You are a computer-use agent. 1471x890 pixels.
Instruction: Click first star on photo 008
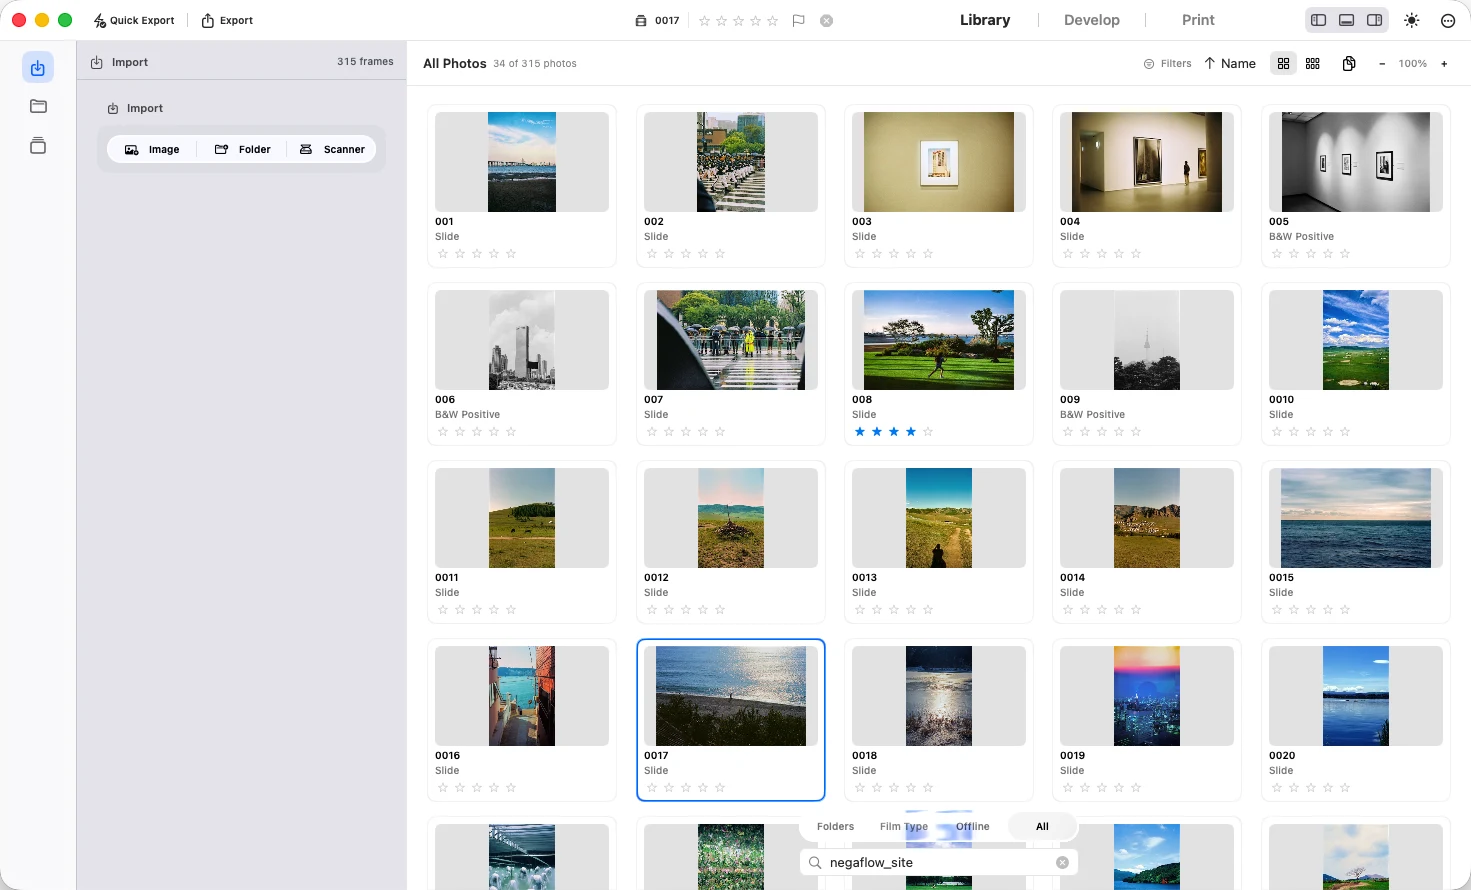(x=860, y=432)
